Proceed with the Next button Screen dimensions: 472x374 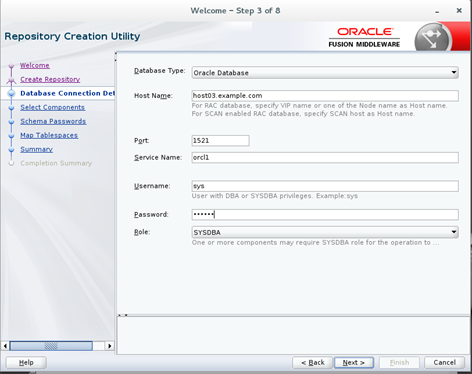click(x=354, y=362)
